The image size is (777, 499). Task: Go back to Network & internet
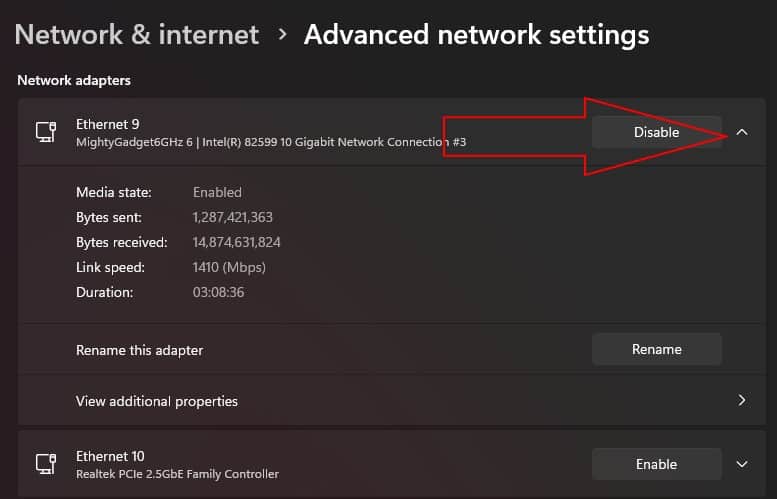pos(137,35)
